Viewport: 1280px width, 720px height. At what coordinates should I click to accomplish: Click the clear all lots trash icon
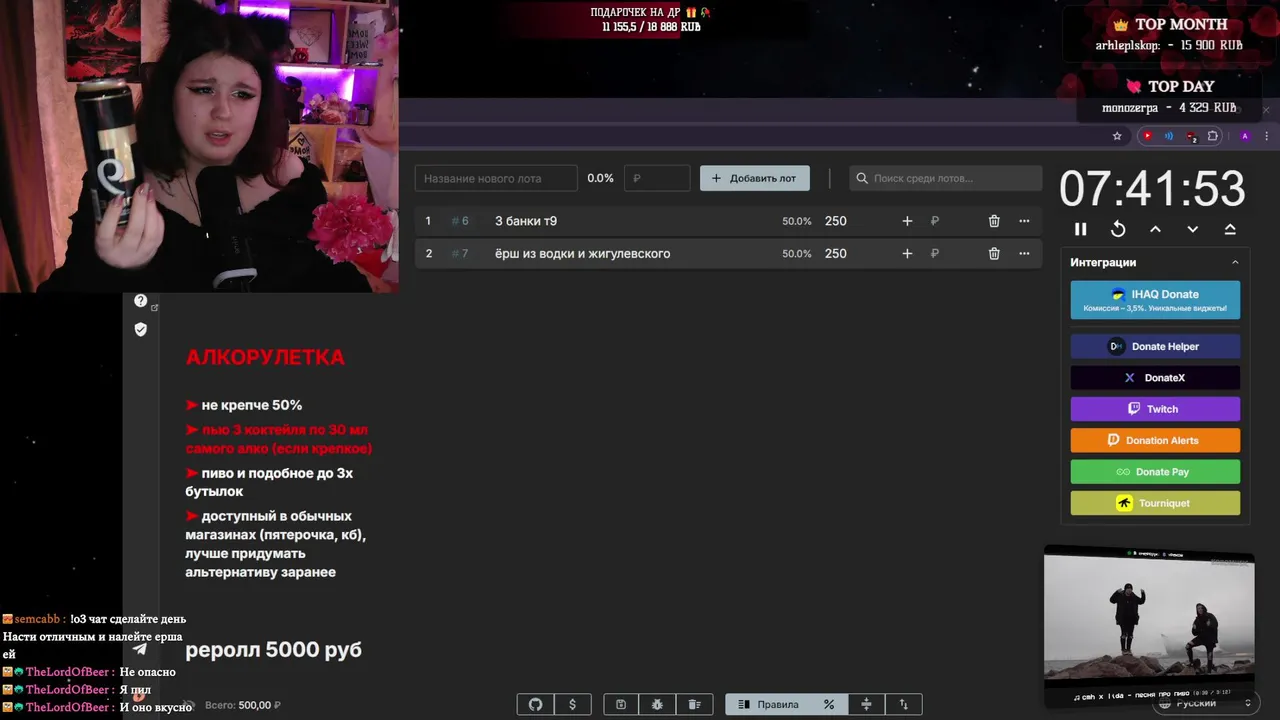[x=695, y=704]
